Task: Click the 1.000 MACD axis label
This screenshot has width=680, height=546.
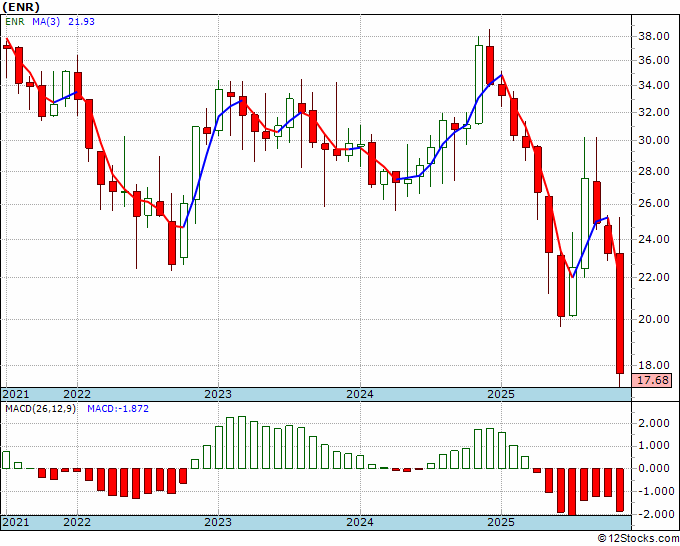Action: (656, 445)
